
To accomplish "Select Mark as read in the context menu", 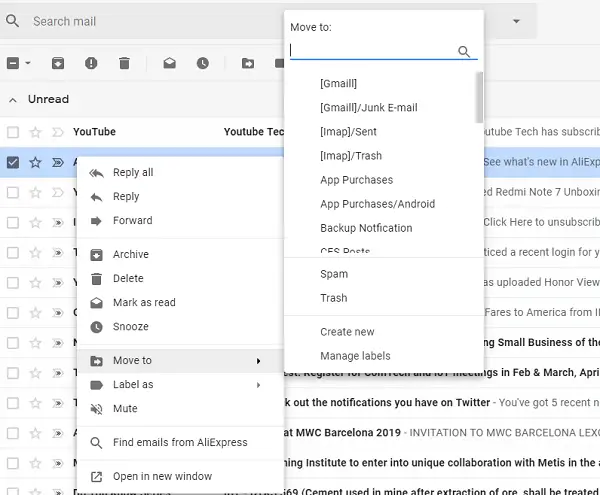I will click(180, 303).
